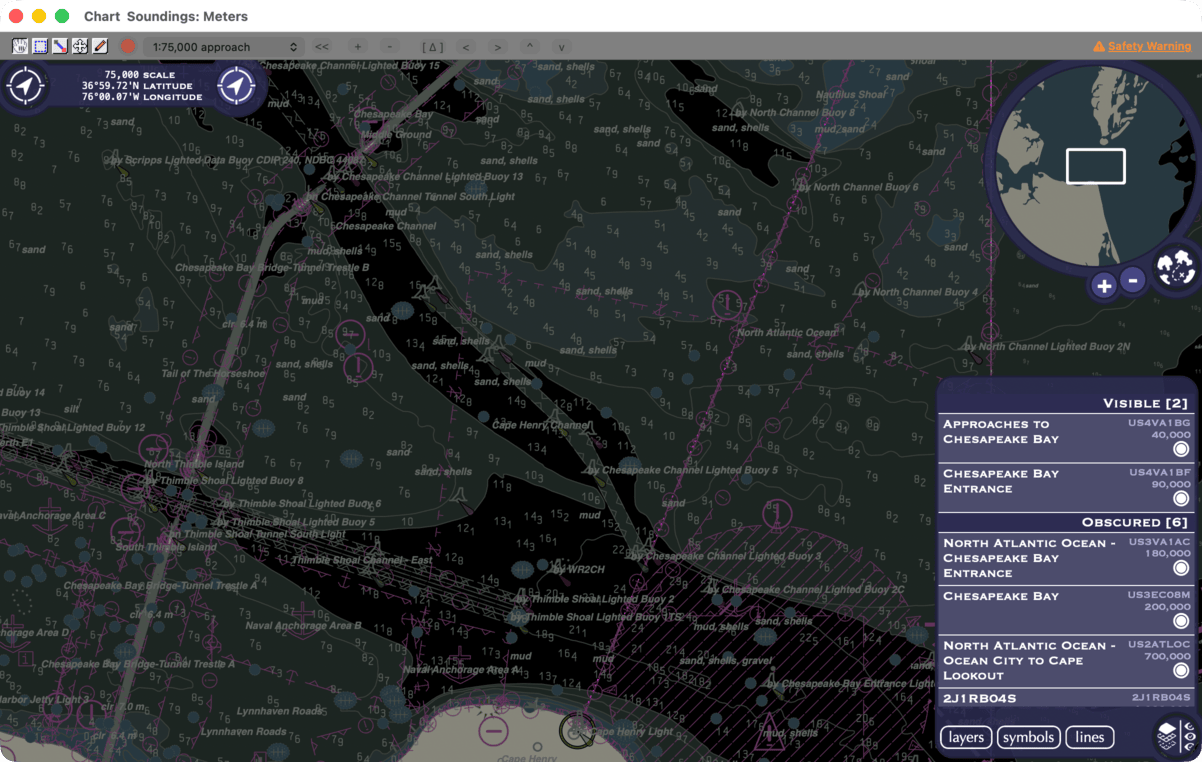Viewport: 1202px width, 762px height.
Task: Select the dashed rectangle selection tool
Action: (x=40, y=46)
